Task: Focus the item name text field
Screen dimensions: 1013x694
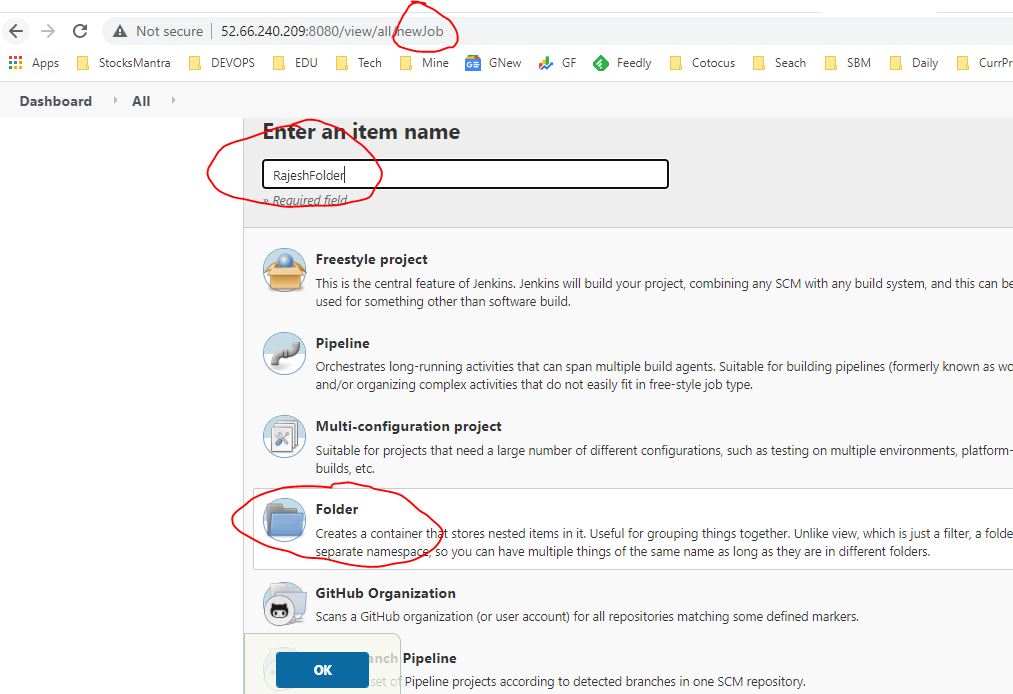Action: coord(465,174)
